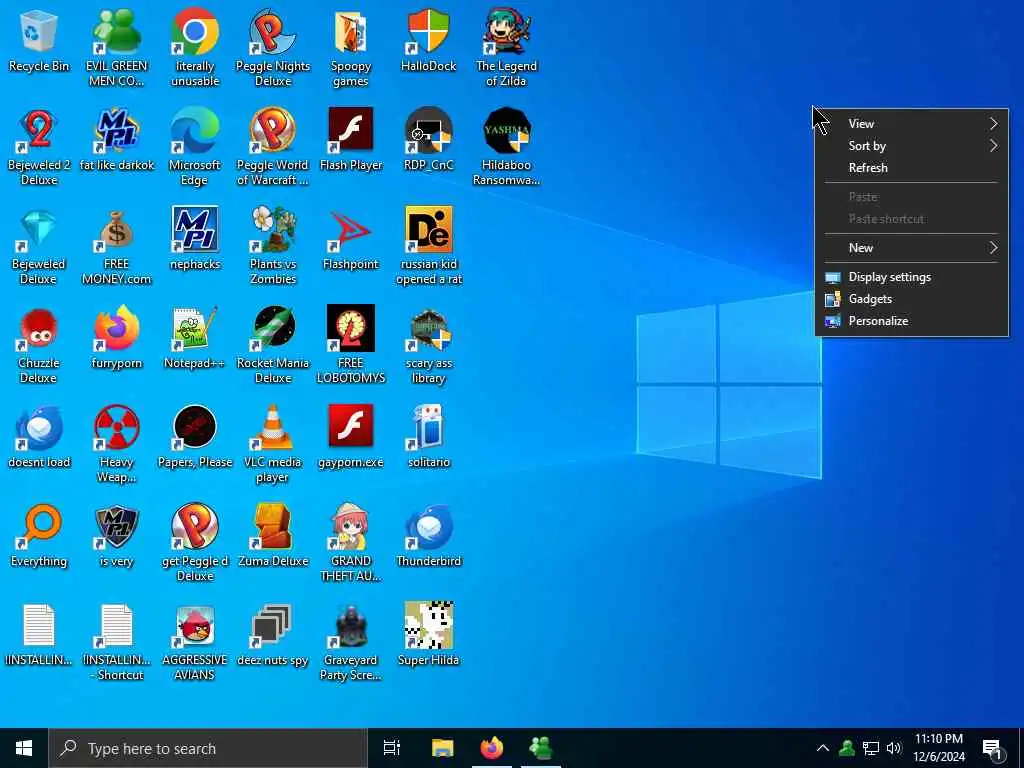1024x768 pixels.
Task: Select the Zuma Deluxe icon
Action: 273,526
